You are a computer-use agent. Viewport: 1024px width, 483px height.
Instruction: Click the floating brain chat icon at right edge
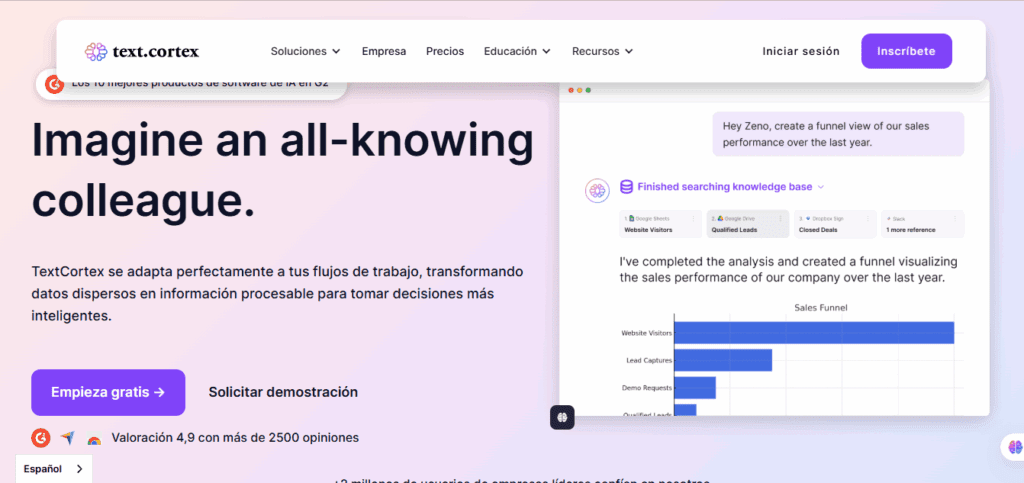pyautogui.click(x=1014, y=447)
